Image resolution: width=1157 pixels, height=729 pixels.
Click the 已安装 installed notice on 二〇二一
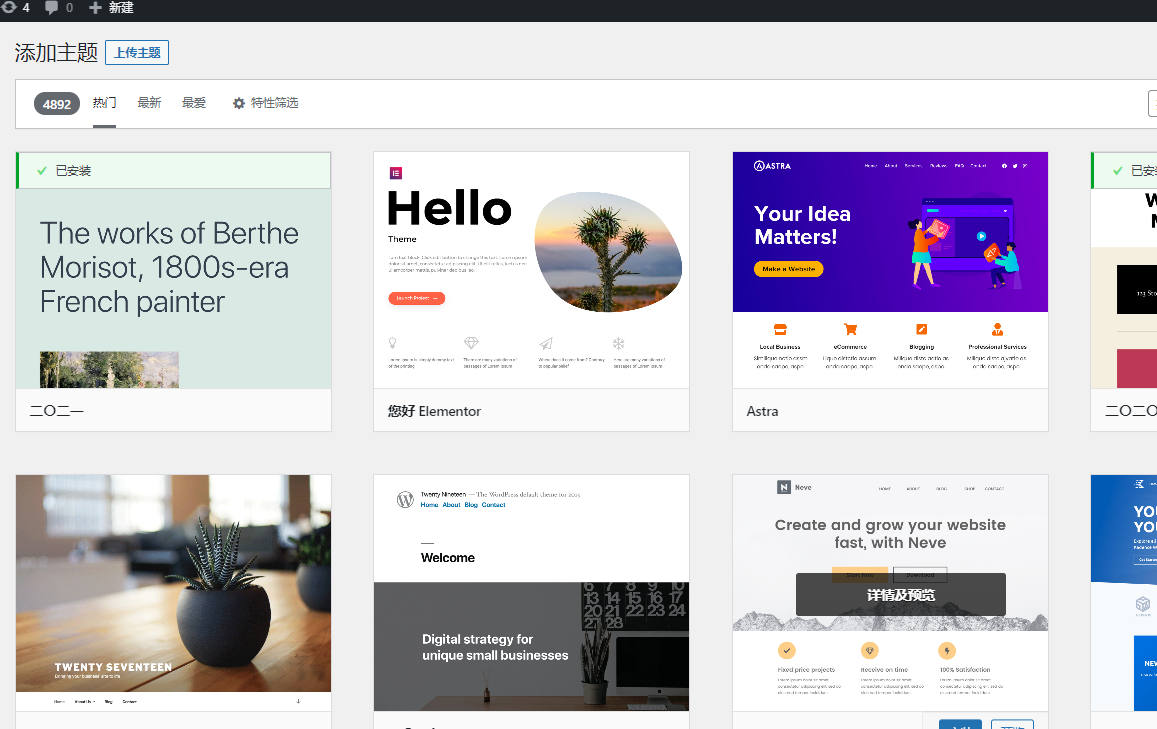[173, 170]
